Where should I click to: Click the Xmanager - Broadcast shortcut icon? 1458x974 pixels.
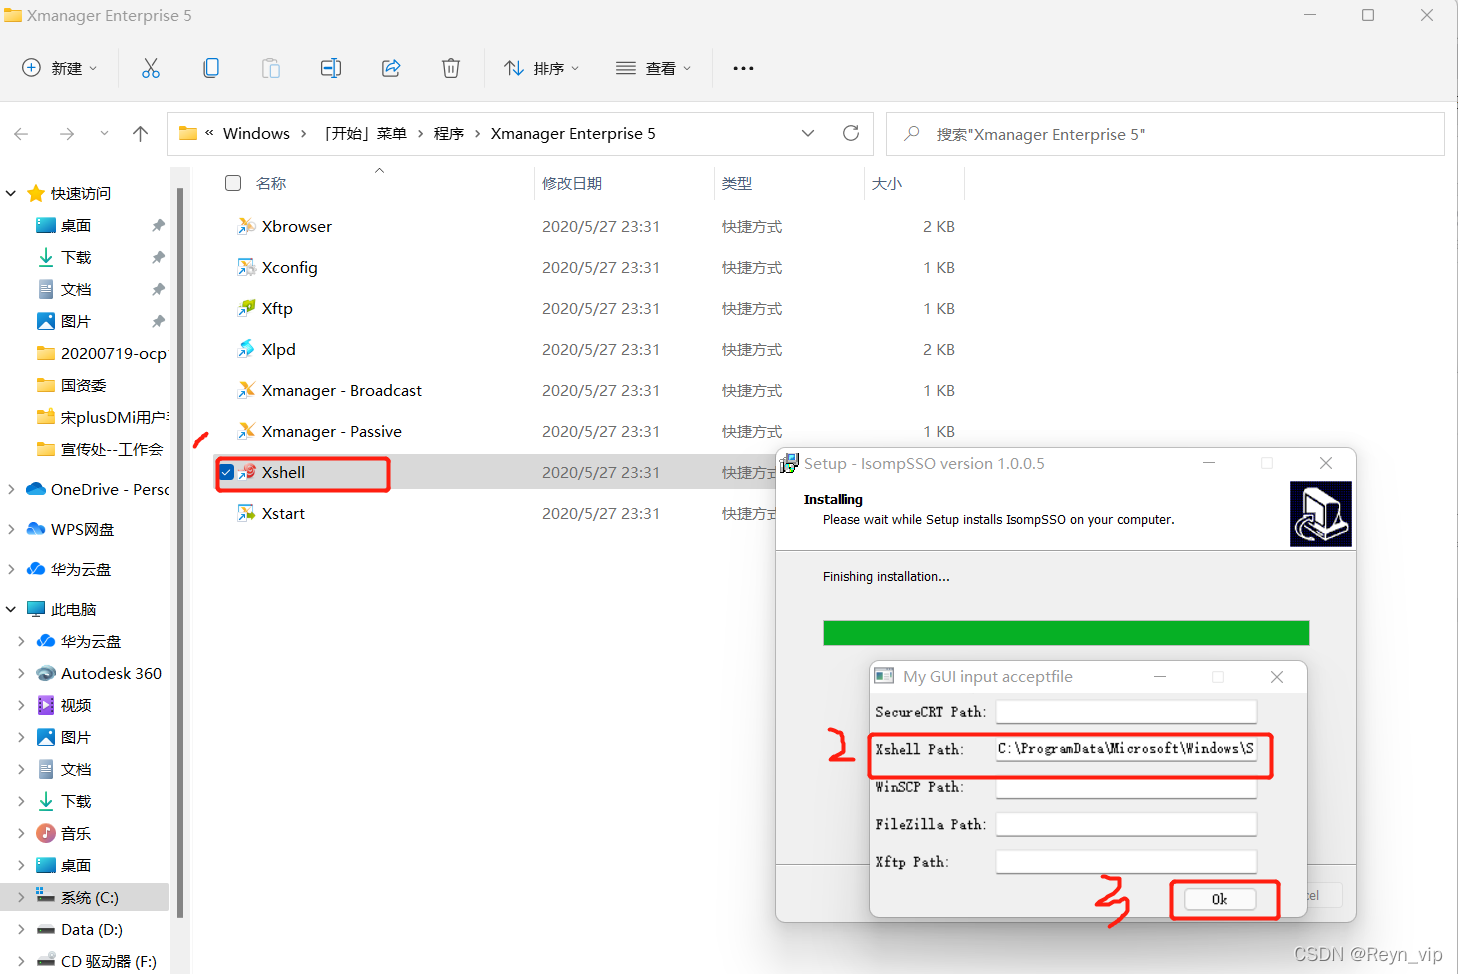(x=246, y=390)
